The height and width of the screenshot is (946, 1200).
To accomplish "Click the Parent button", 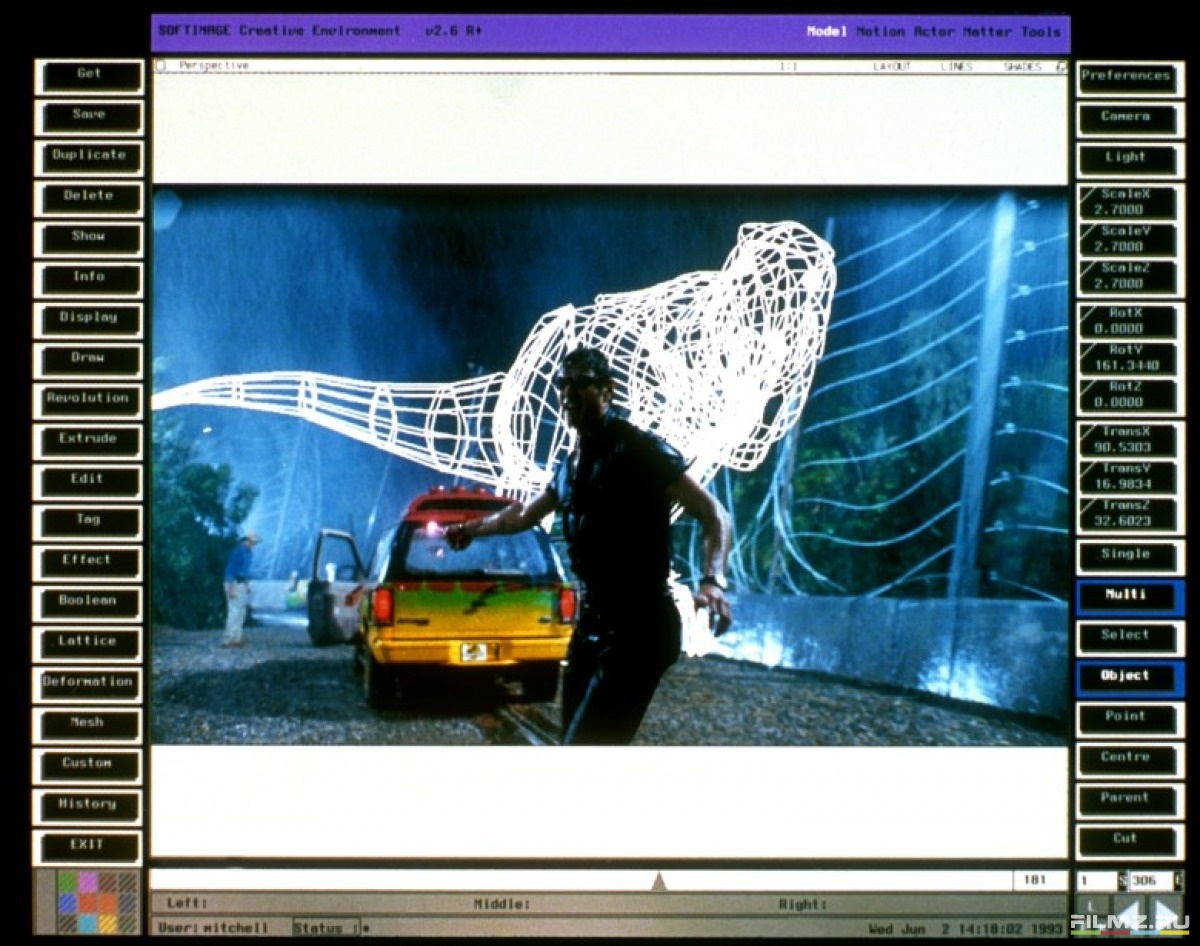I will tap(1130, 801).
